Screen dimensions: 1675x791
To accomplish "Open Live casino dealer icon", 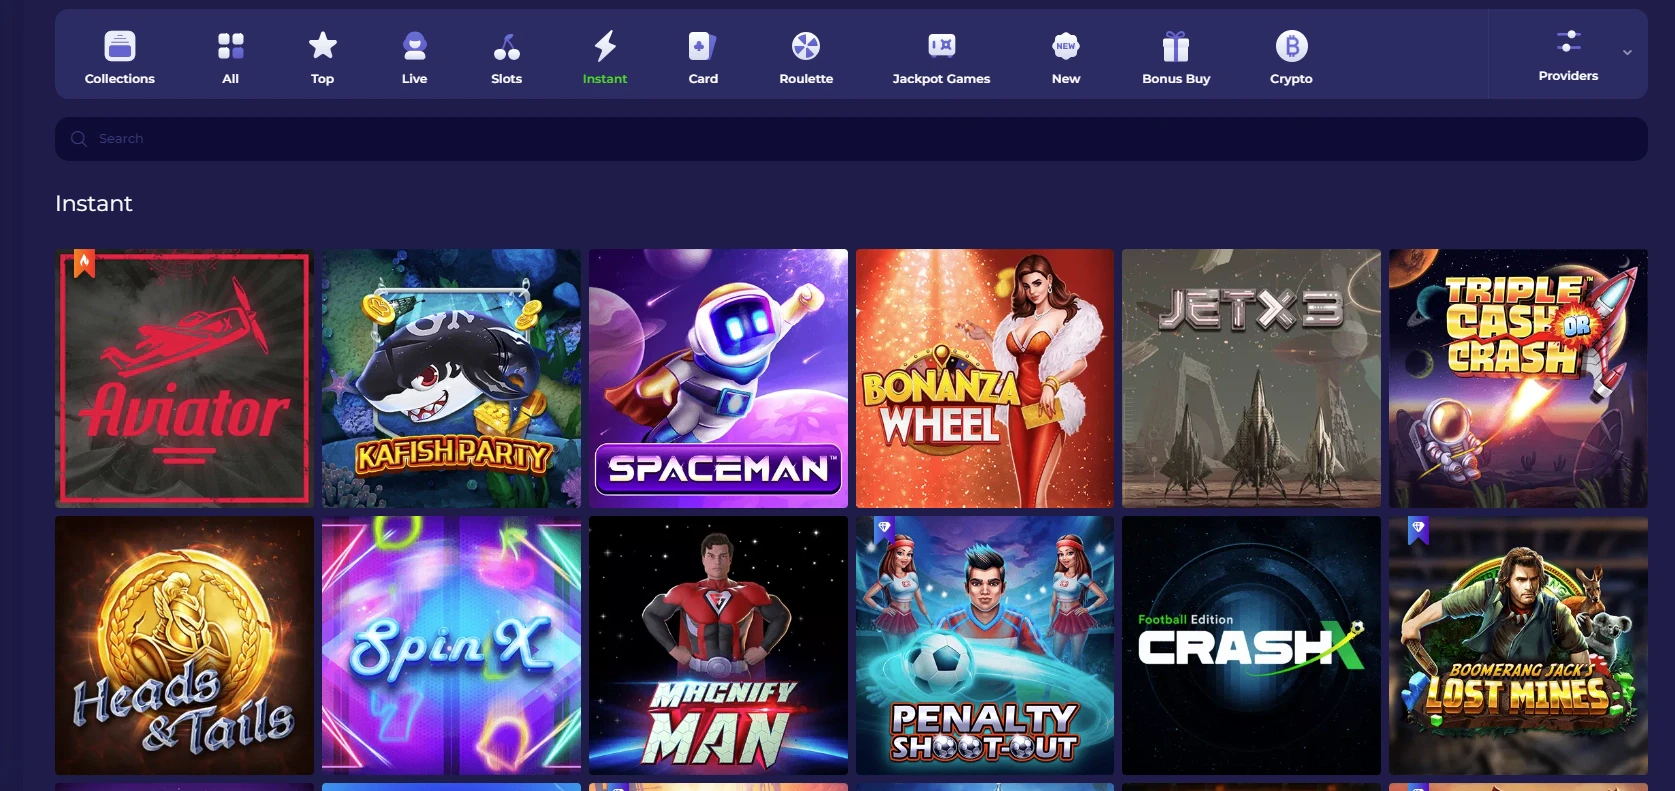I will [414, 46].
